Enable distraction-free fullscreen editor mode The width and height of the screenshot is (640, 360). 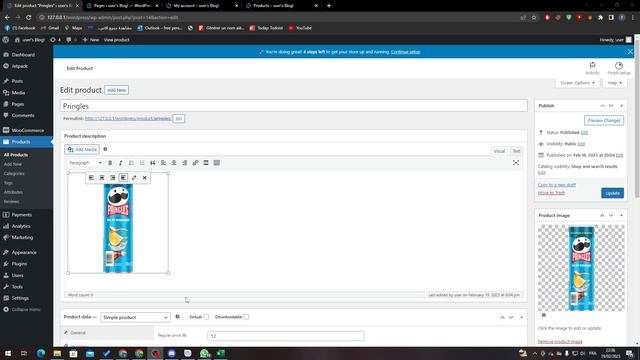(x=516, y=163)
